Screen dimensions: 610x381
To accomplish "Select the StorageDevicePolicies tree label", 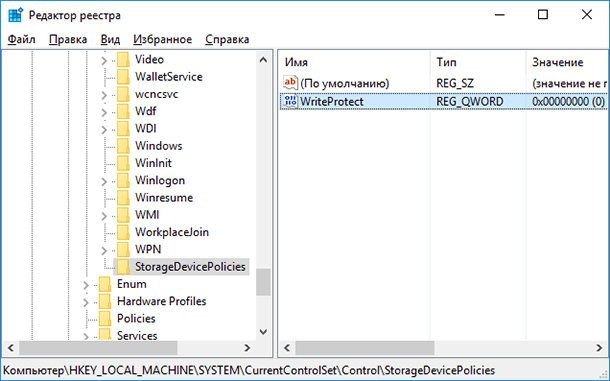I will [x=190, y=267].
